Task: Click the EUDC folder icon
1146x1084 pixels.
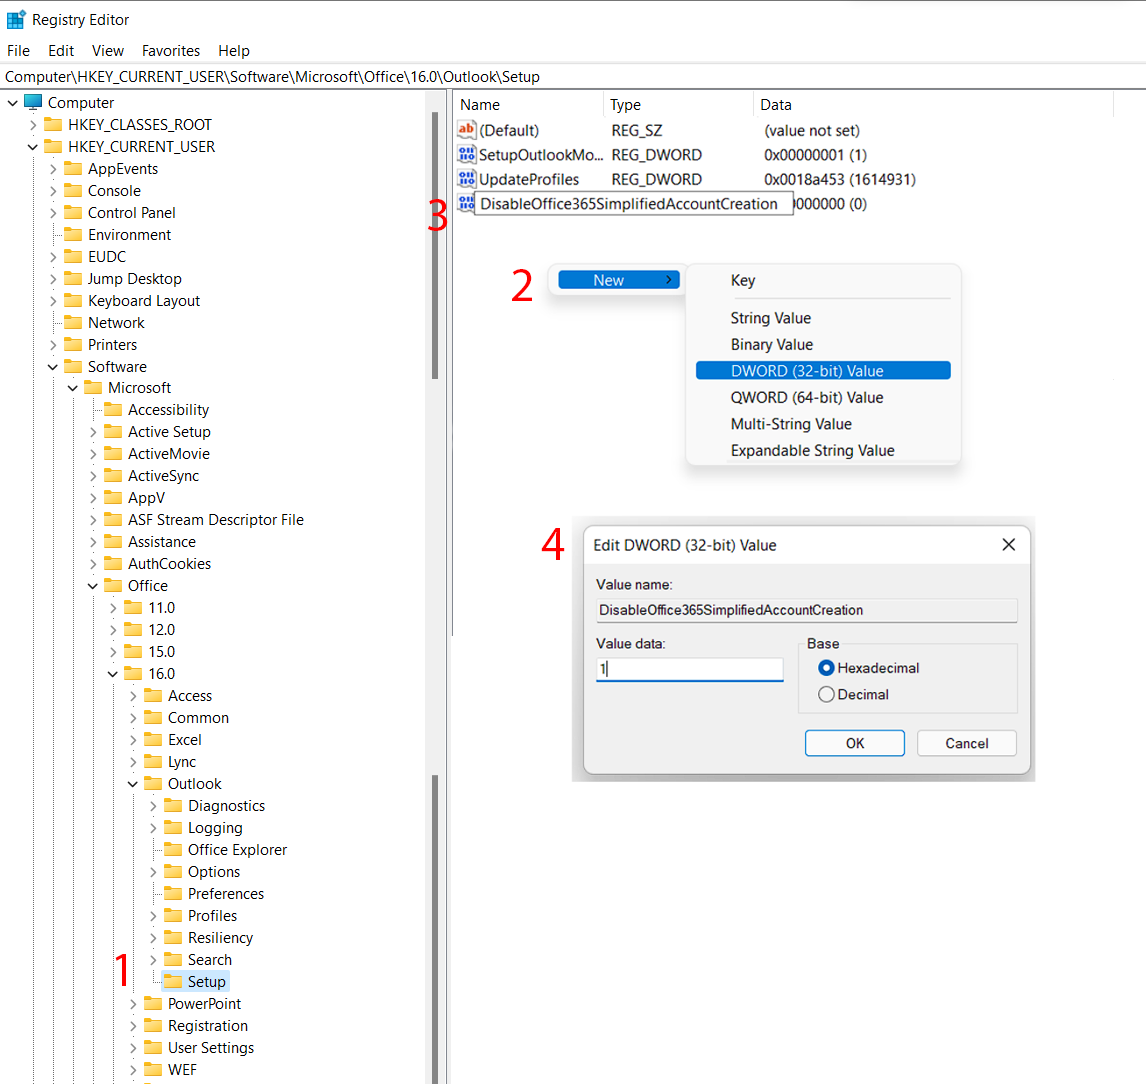Action: [x=73, y=257]
